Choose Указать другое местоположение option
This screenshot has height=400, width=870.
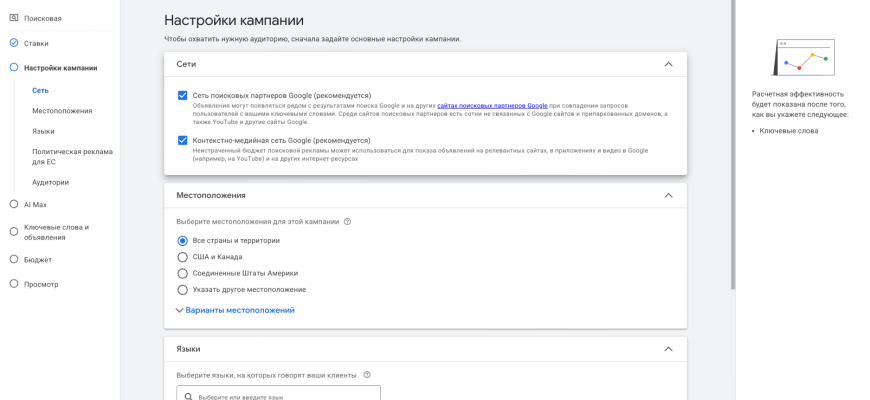click(182, 289)
